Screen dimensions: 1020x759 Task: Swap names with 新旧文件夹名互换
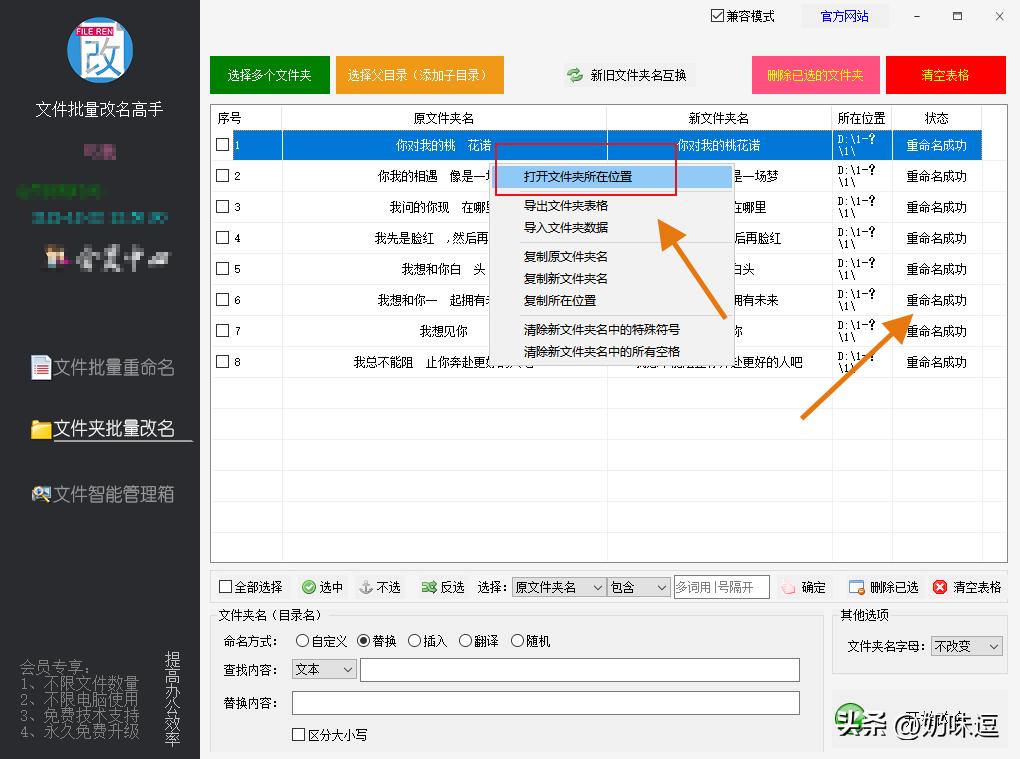tap(627, 75)
